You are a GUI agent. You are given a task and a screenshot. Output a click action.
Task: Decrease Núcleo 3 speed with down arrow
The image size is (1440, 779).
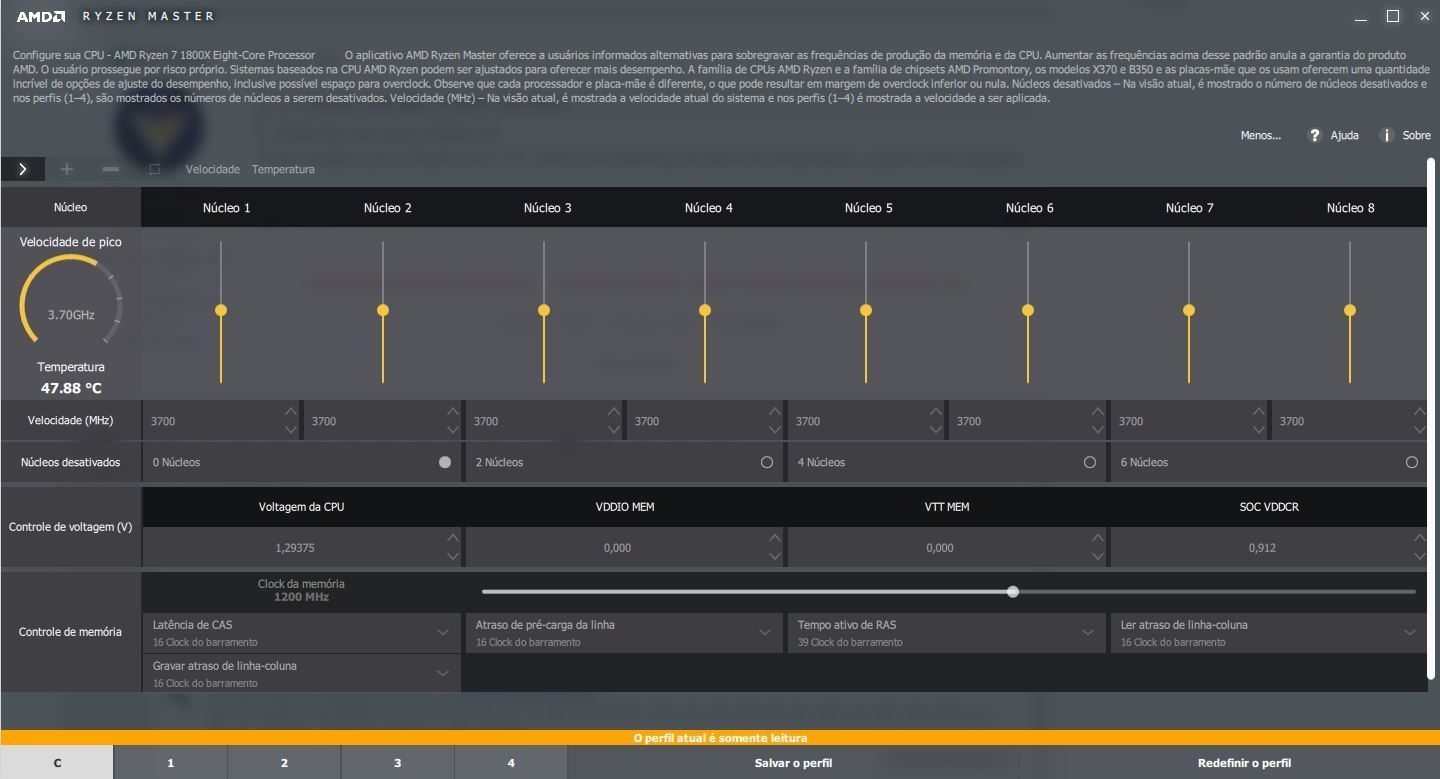coord(614,430)
